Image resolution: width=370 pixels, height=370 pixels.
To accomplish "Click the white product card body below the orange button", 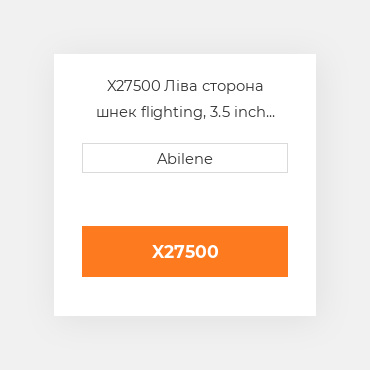I will pos(185,296).
